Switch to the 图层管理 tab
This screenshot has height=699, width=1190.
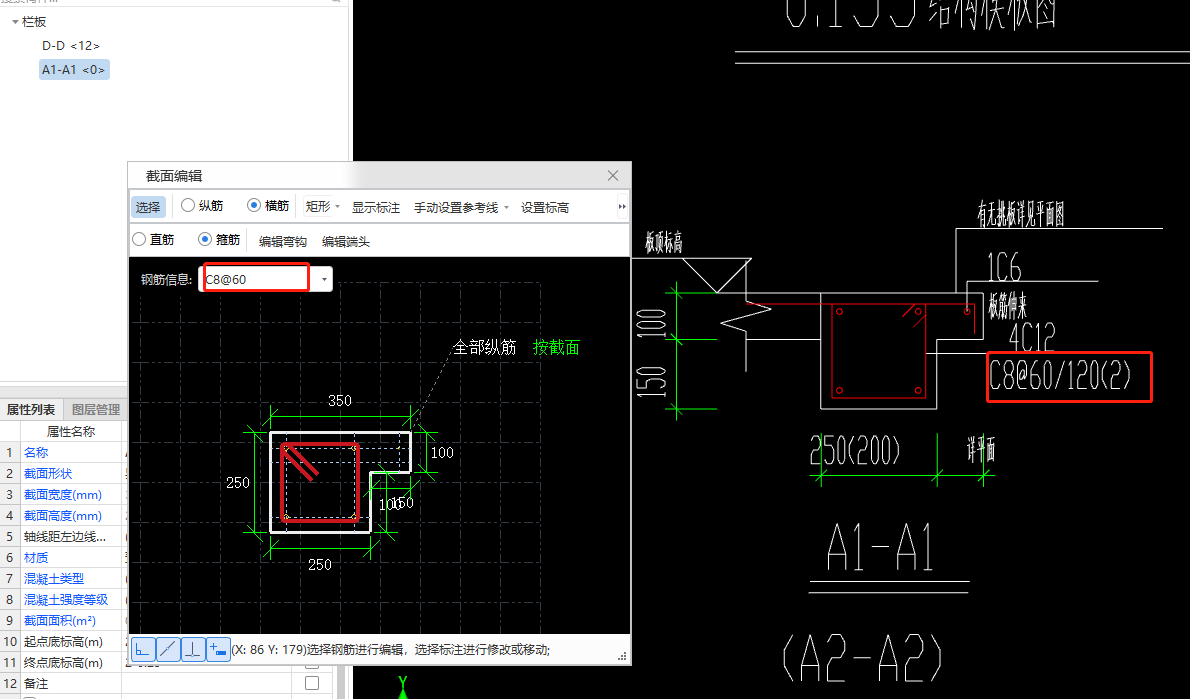tap(96, 410)
